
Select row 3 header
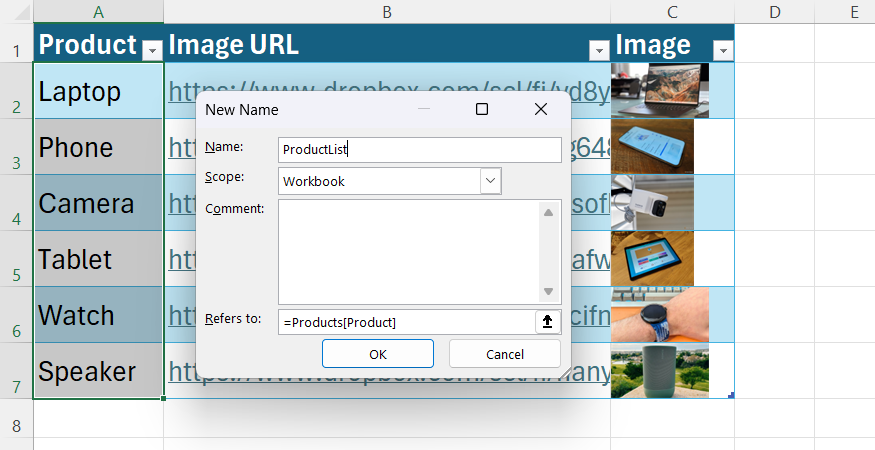coord(17,147)
